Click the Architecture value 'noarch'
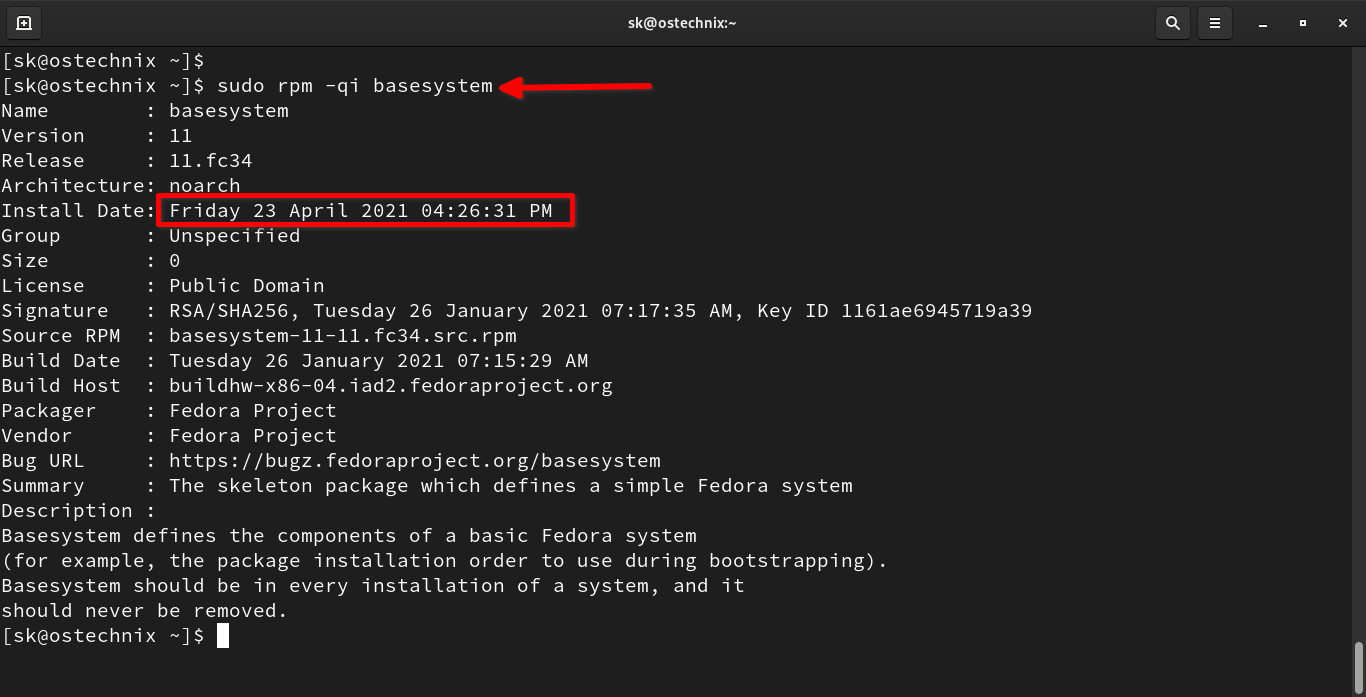1366x697 pixels. pos(205,186)
